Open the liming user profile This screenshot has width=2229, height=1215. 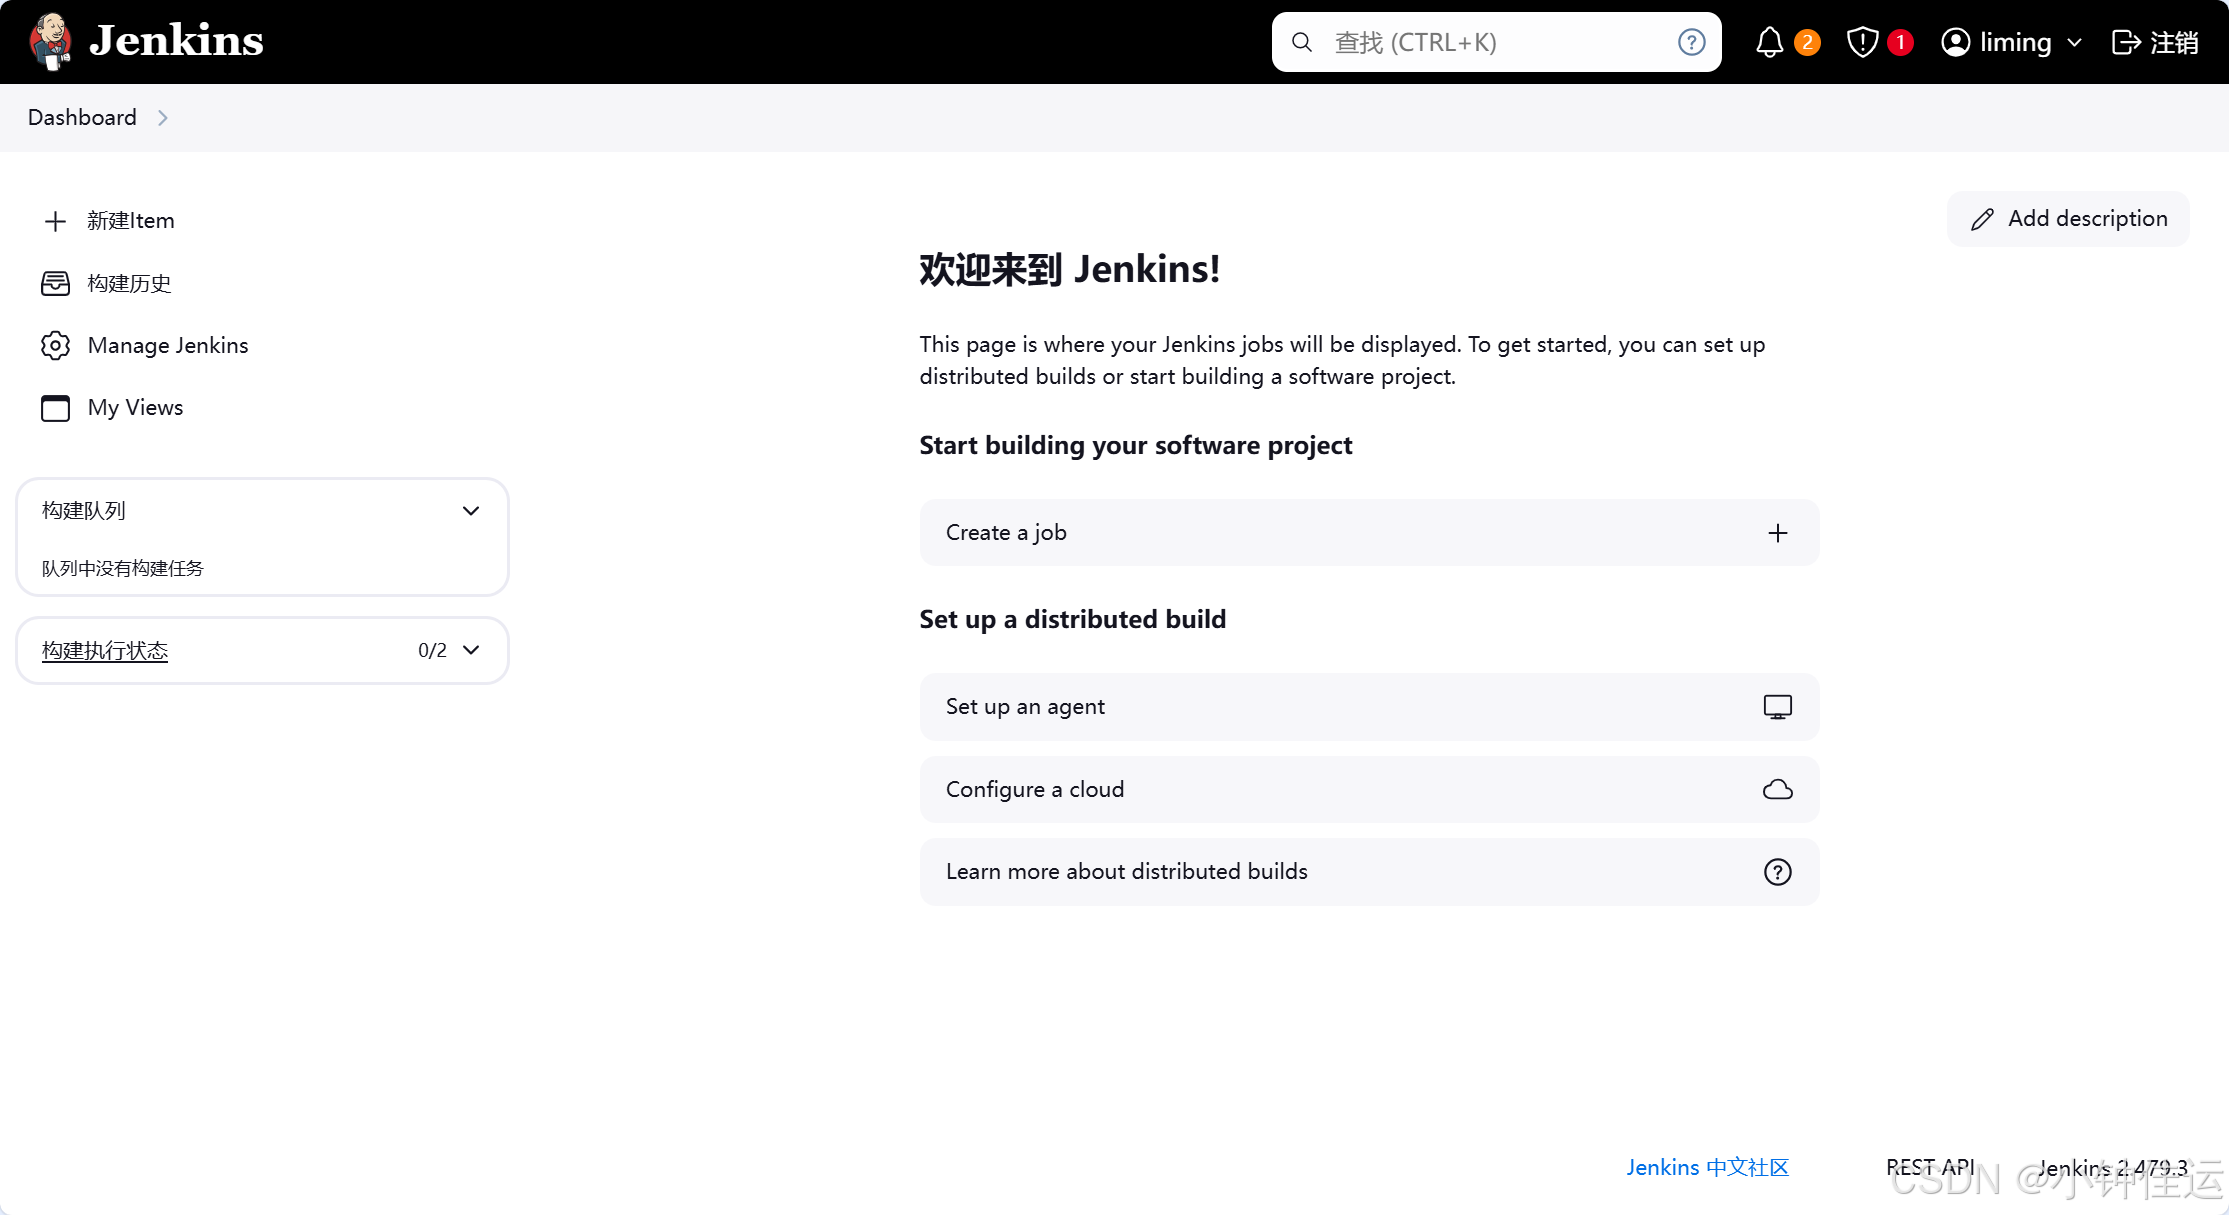tap(1997, 42)
